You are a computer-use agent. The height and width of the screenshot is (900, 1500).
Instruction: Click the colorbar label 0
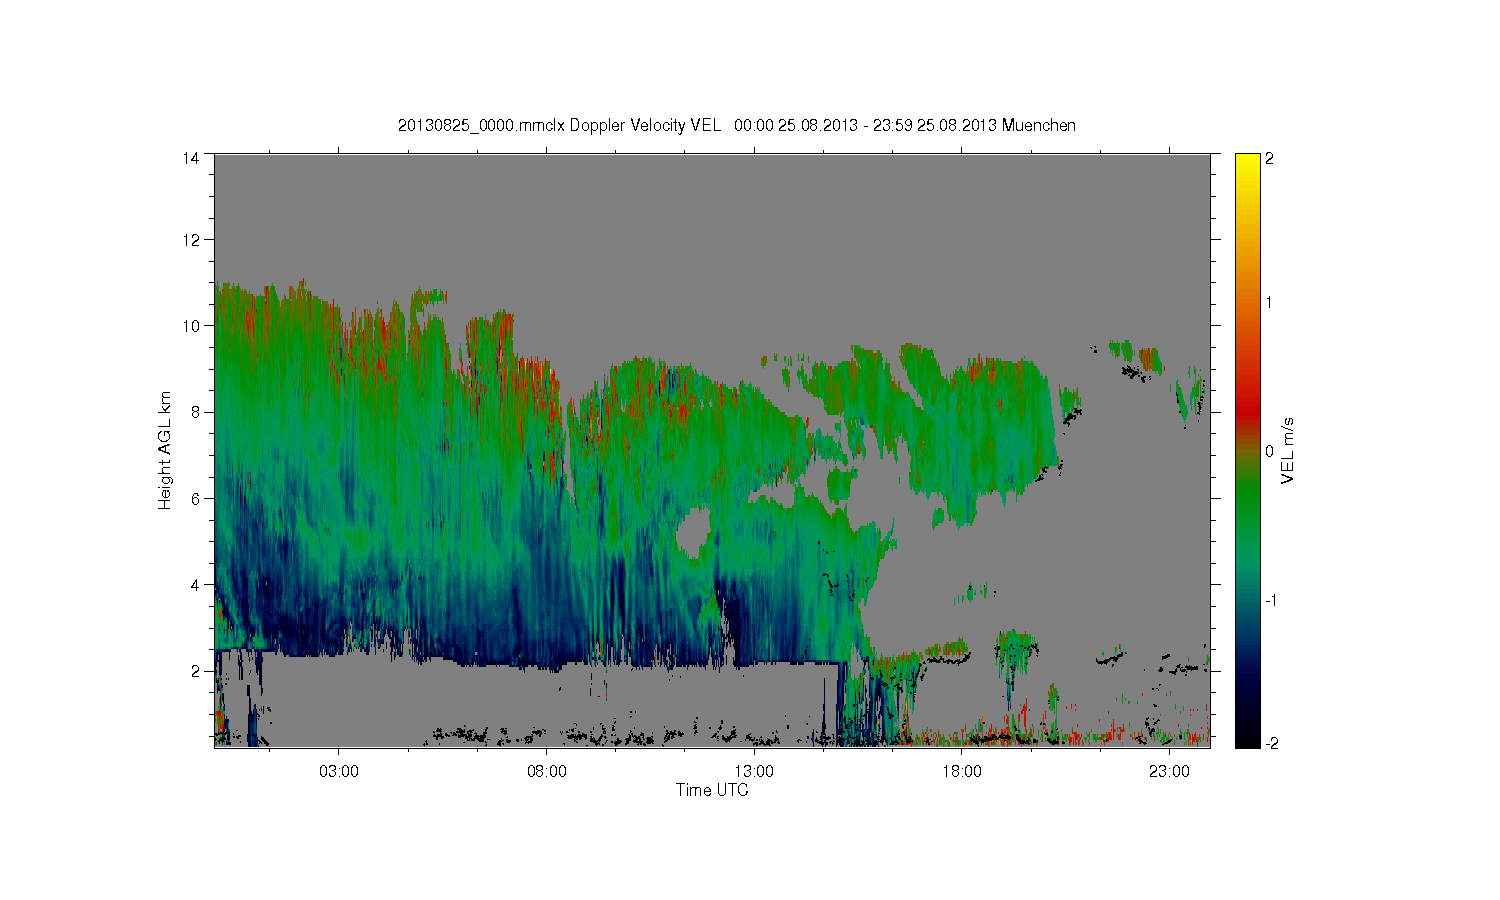coord(1270,452)
